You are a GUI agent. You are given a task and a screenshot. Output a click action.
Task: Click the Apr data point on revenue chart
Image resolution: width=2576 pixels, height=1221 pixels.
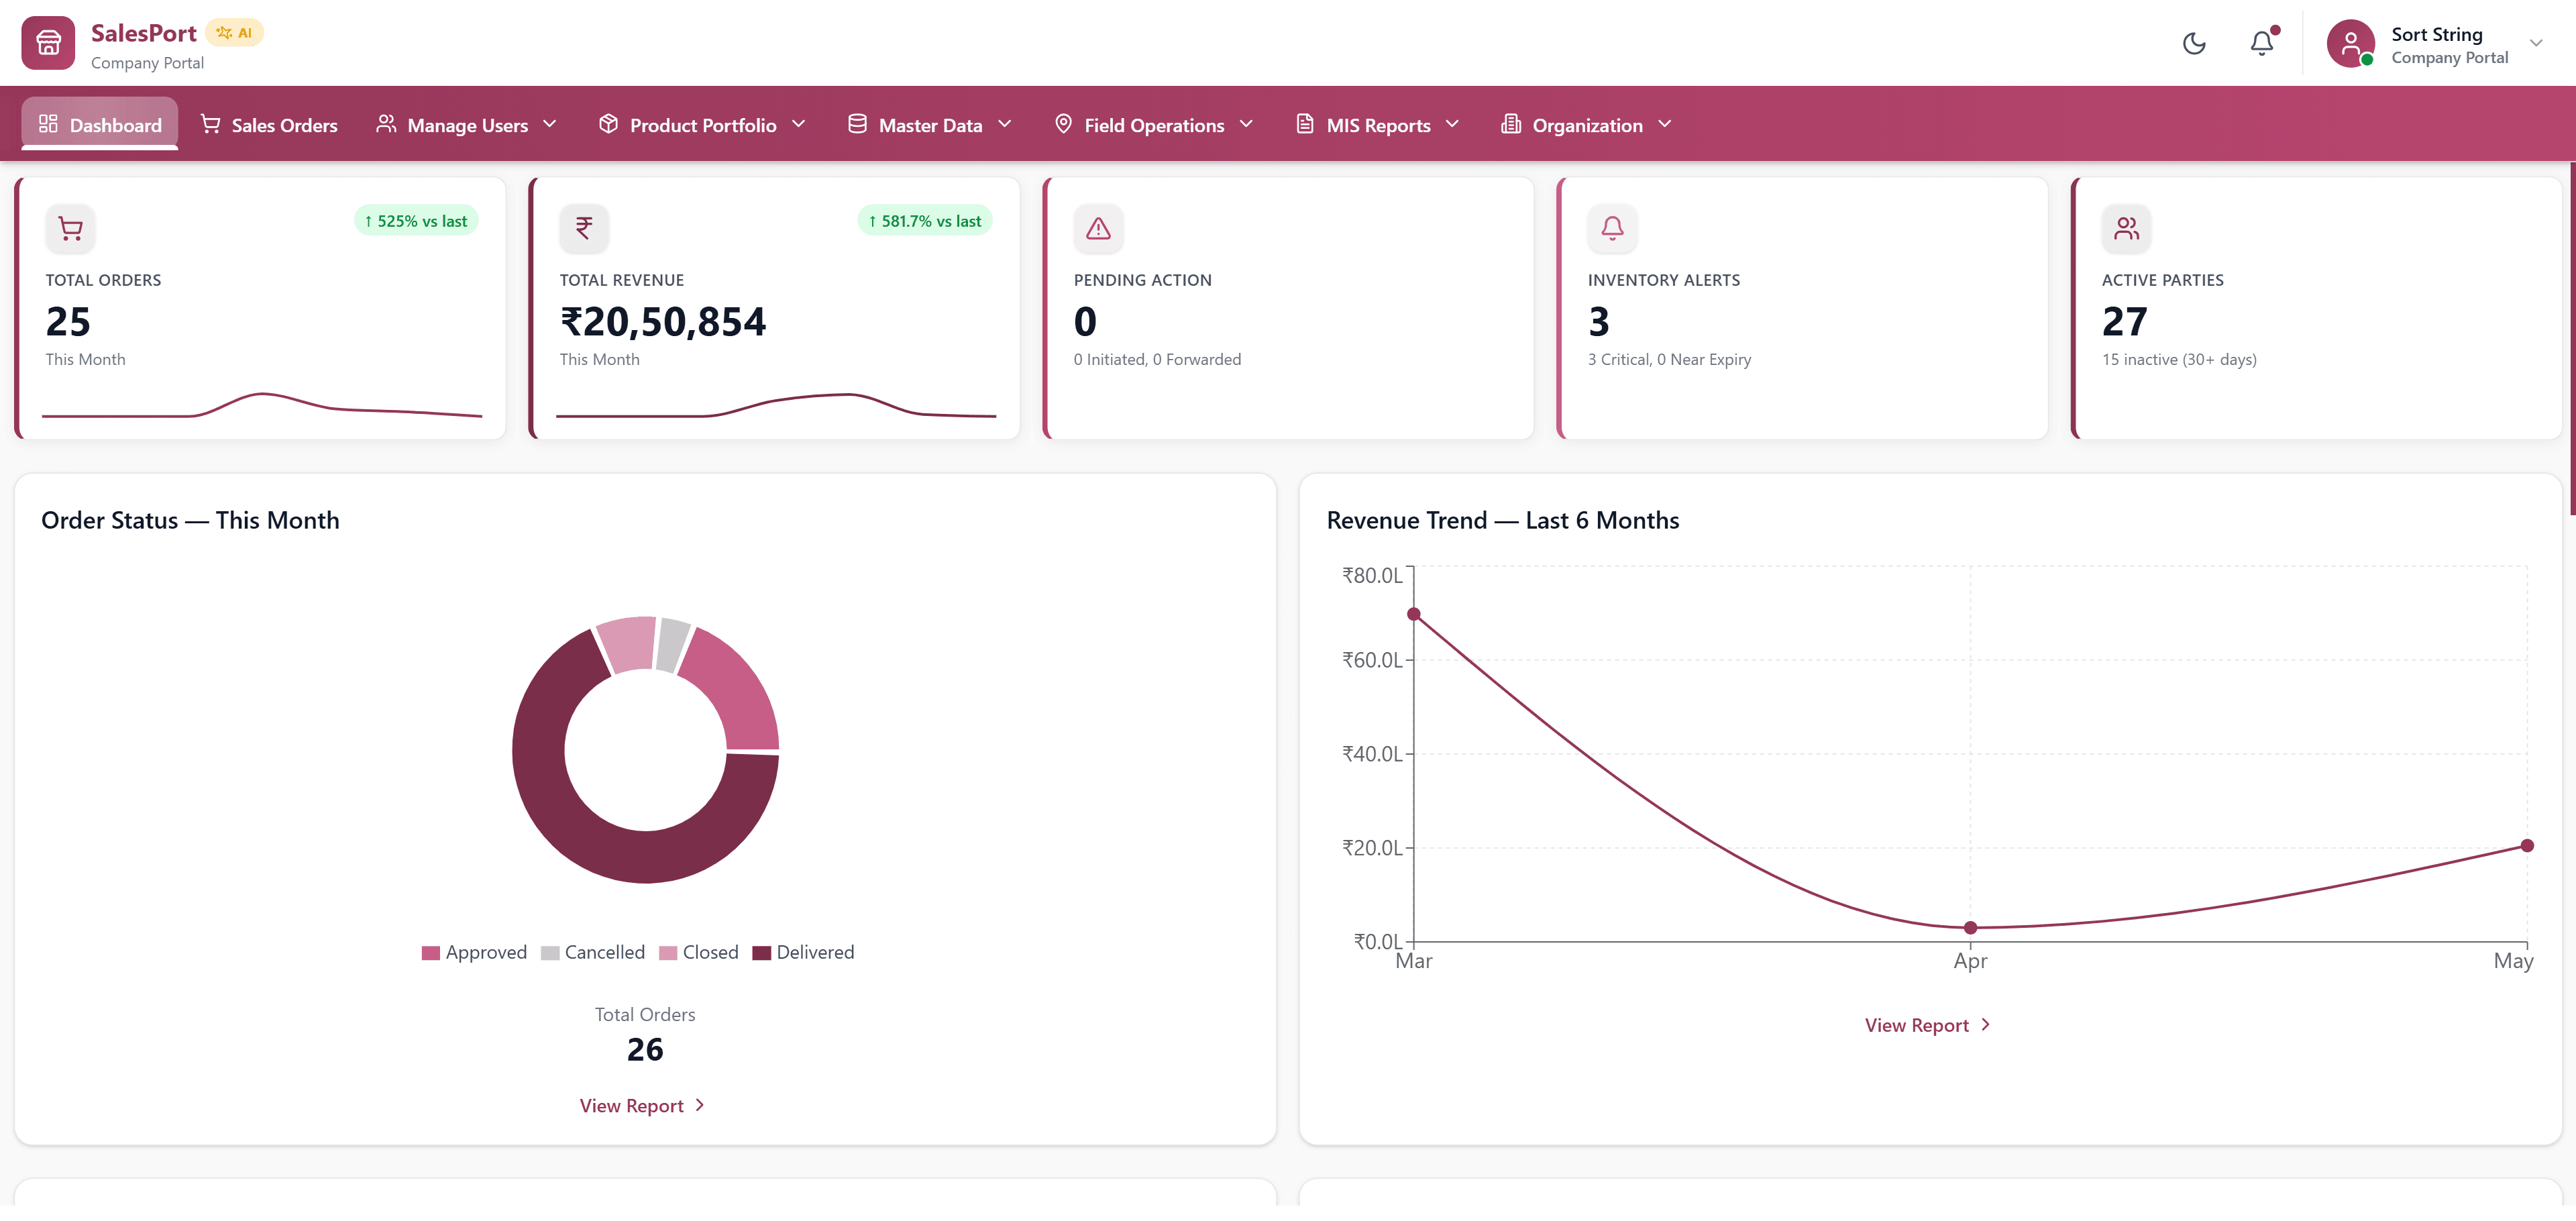1971,929
